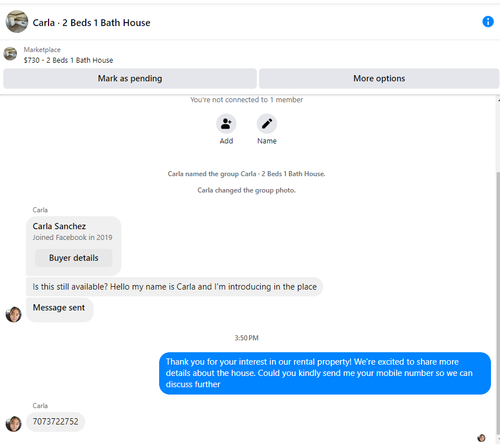View Buyer details for Carla Sanchez
The image size is (500, 446).
74,258
